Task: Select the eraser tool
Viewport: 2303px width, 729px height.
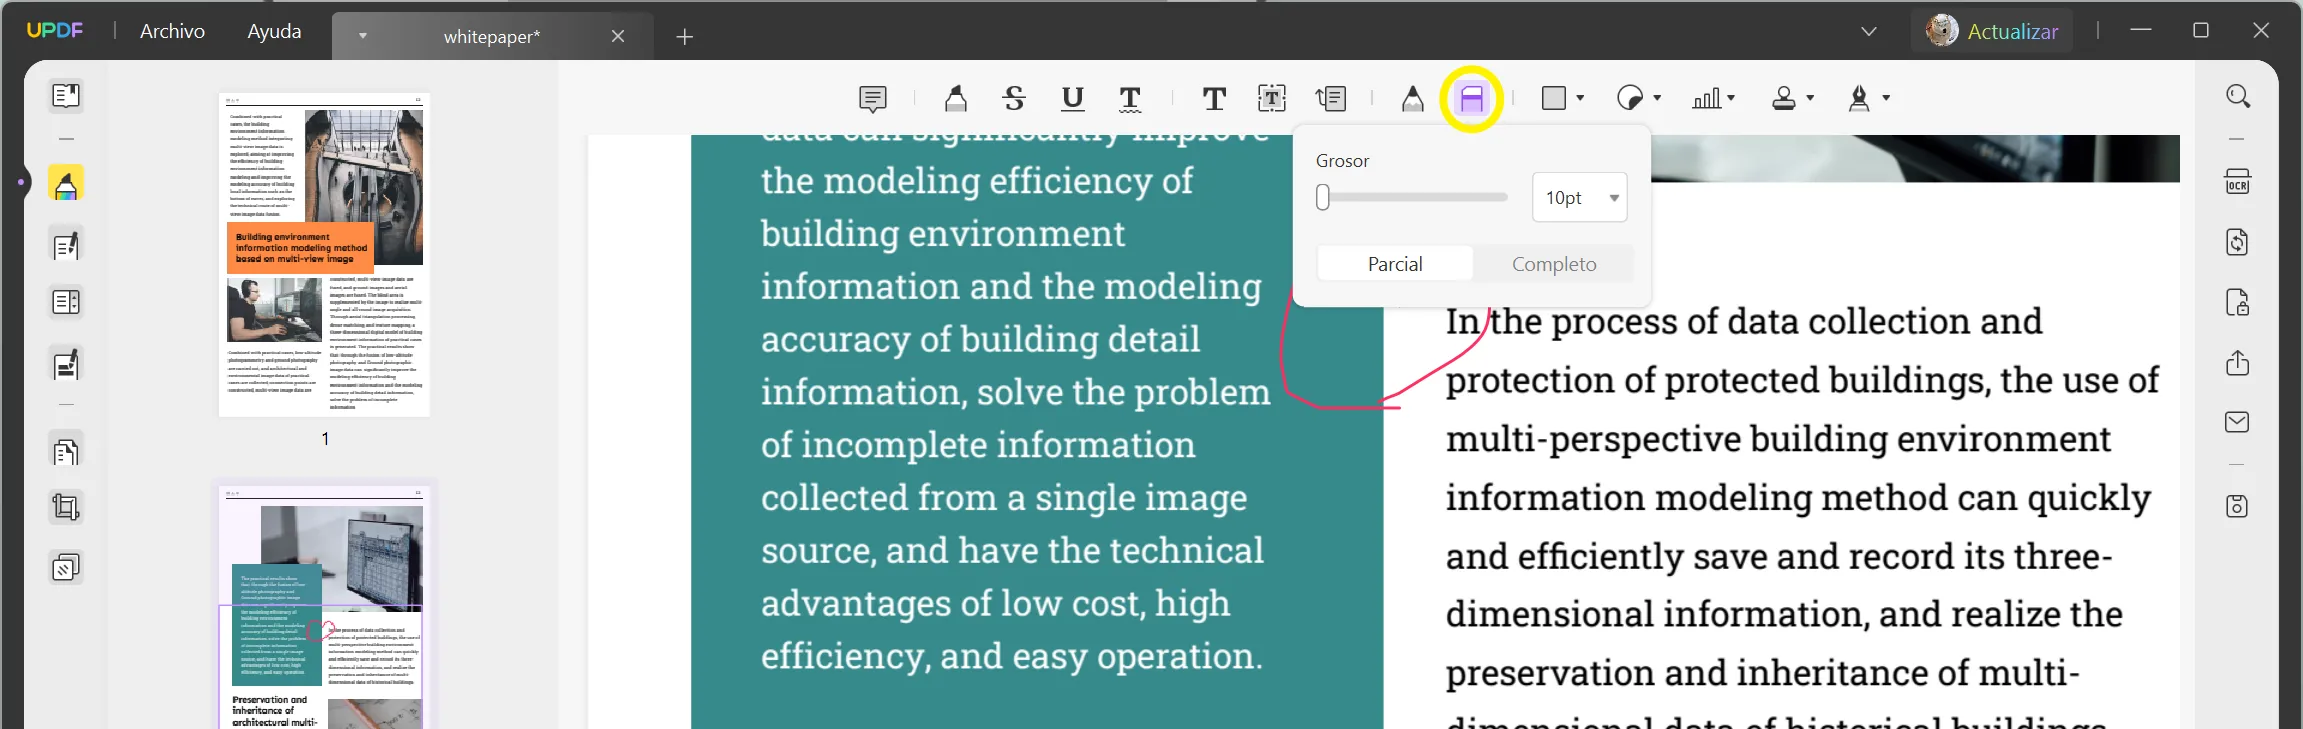Action: tap(1472, 98)
